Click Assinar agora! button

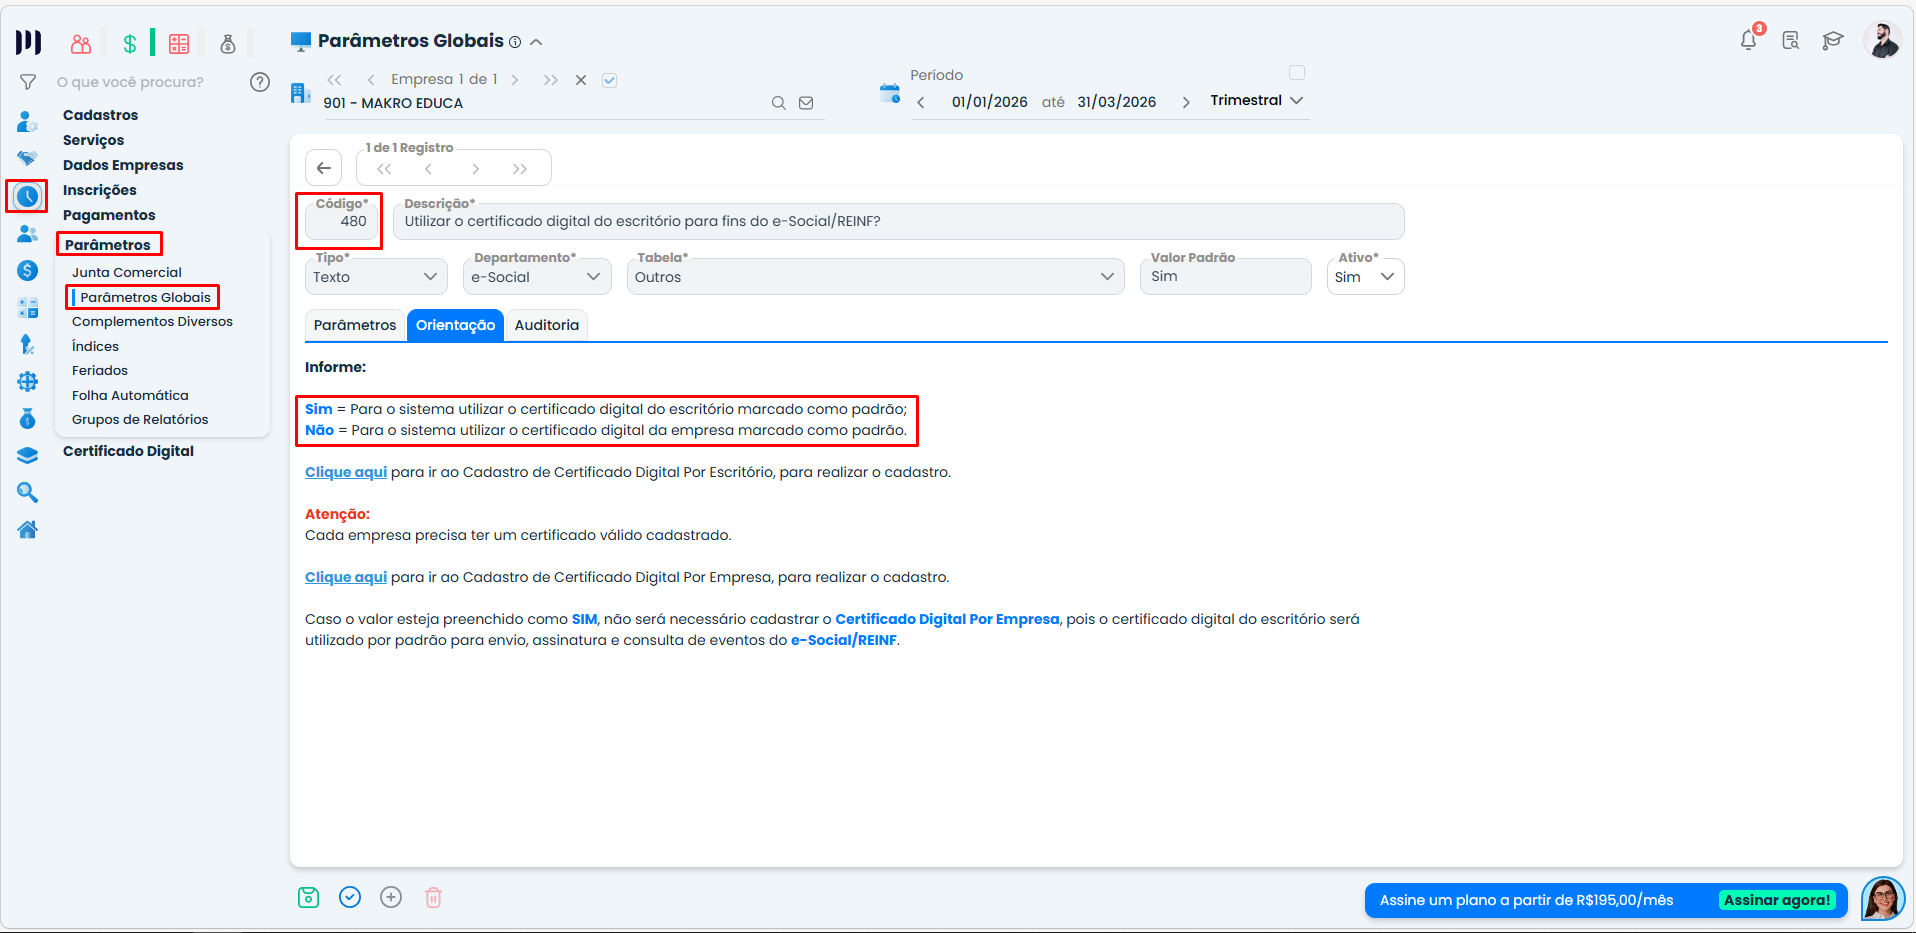[1777, 900]
